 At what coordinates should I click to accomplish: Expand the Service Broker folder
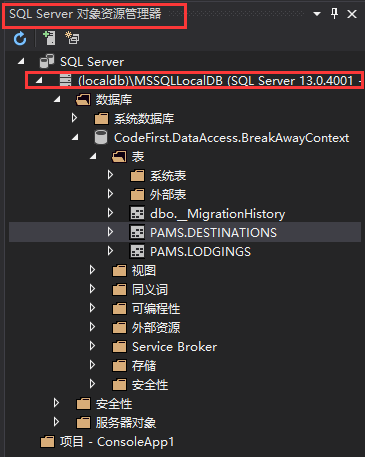tap(92, 346)
